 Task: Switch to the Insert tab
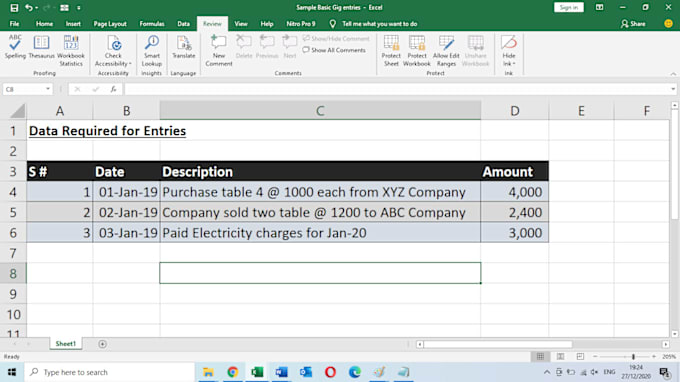(x=73, y=24)
